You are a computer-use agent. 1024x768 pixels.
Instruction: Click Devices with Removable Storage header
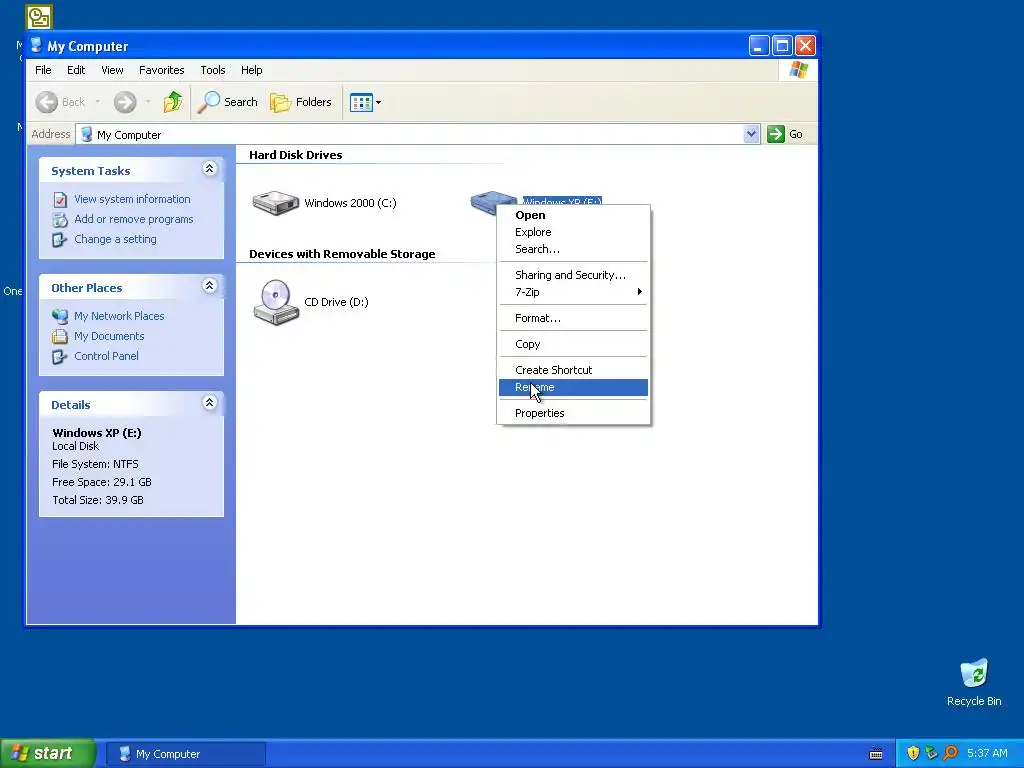[x=342, y=254]
